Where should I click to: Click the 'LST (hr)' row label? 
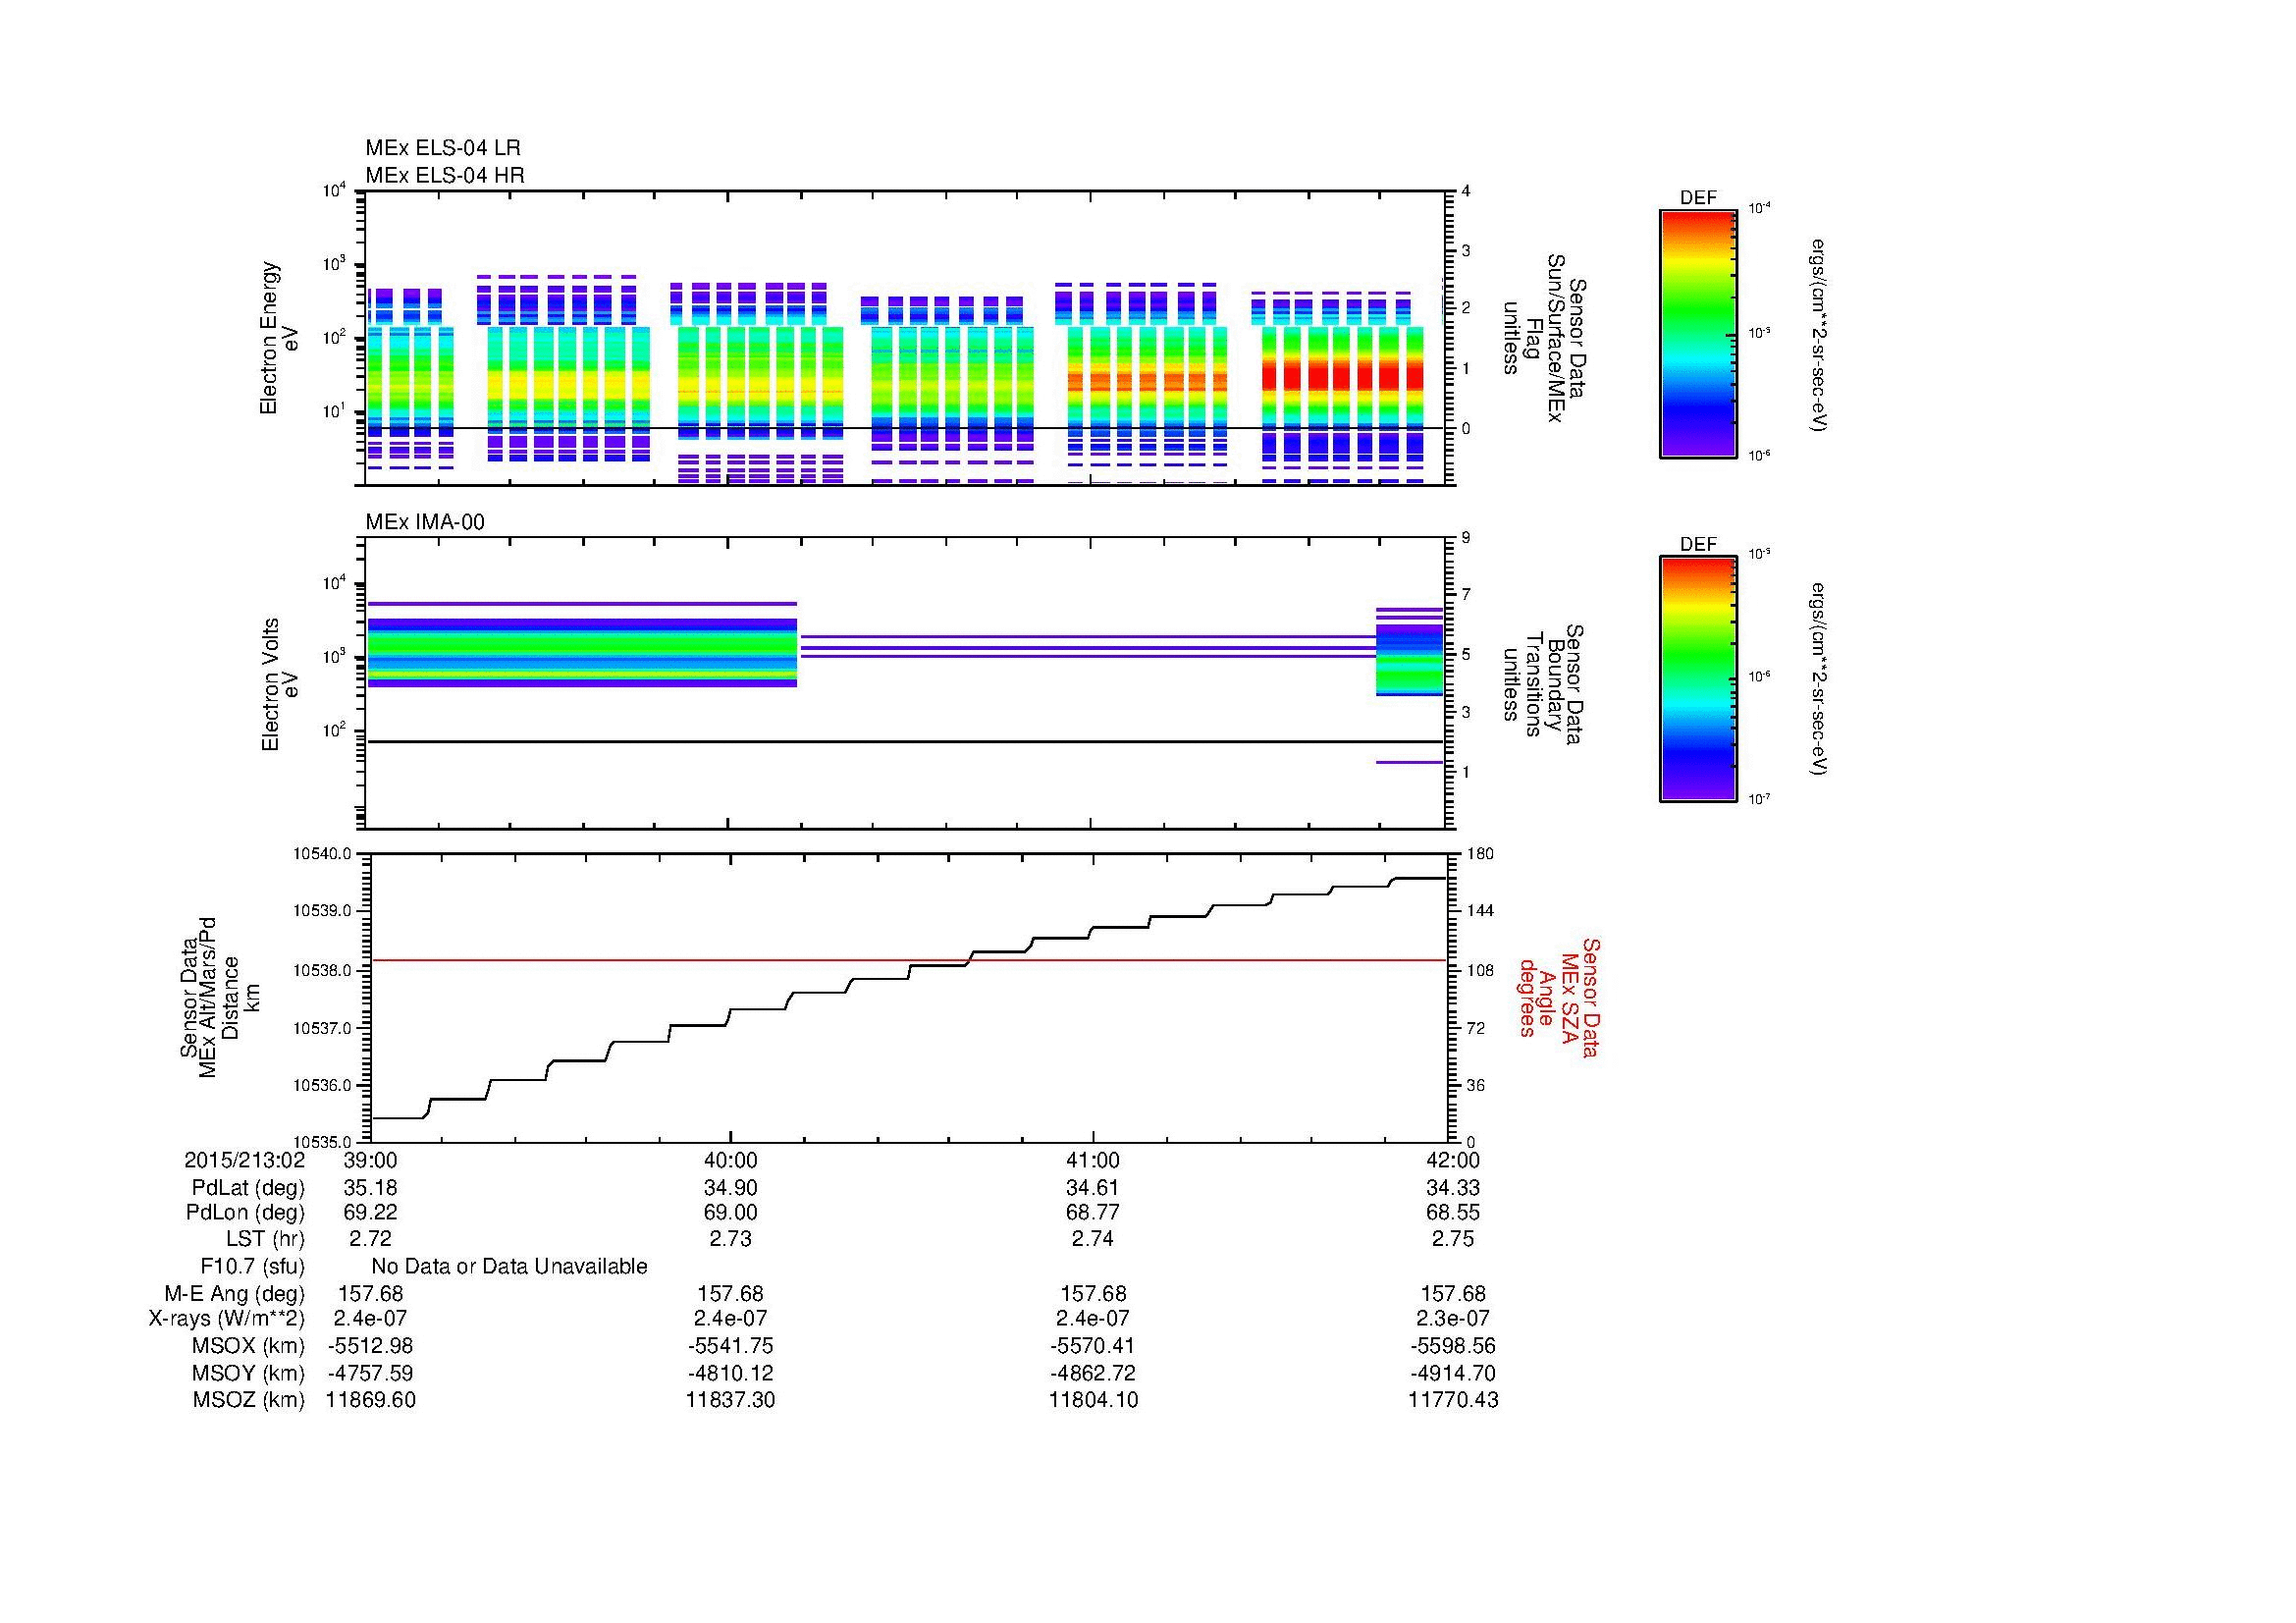click(x=265, y=1238)
